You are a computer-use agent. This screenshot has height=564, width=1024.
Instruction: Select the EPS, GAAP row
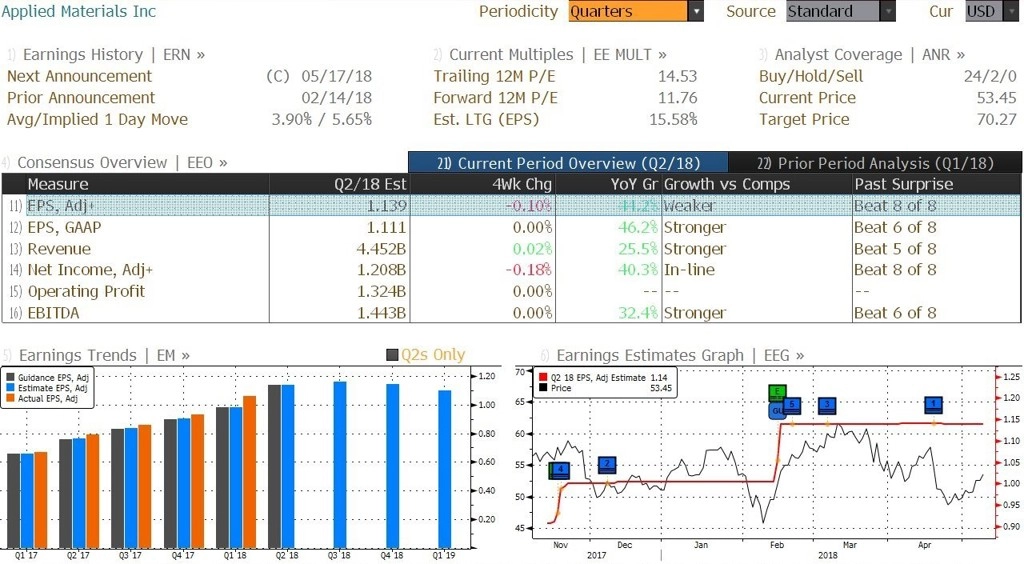(511, 227)
